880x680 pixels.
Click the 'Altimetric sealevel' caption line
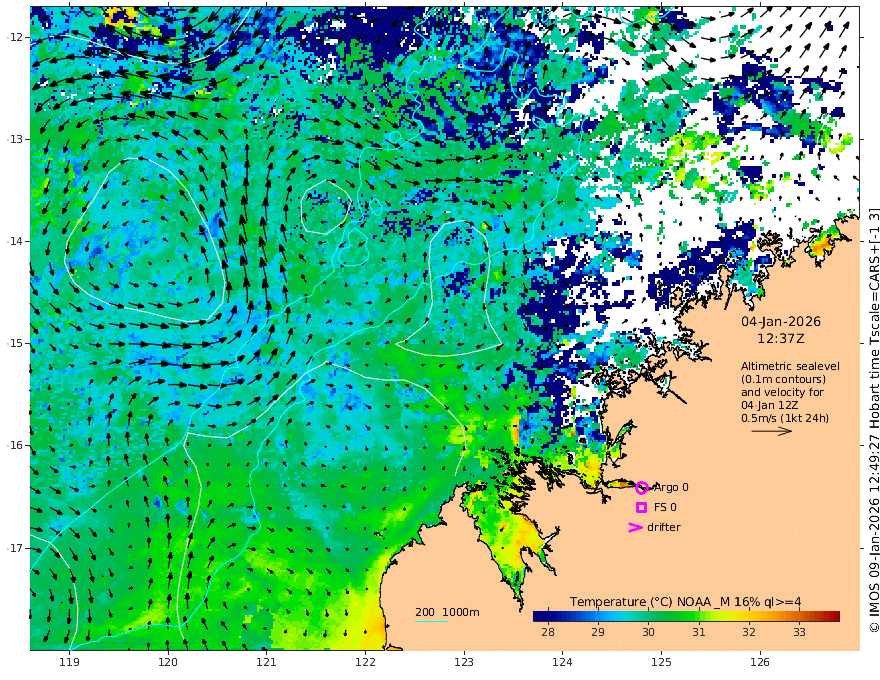790,366
